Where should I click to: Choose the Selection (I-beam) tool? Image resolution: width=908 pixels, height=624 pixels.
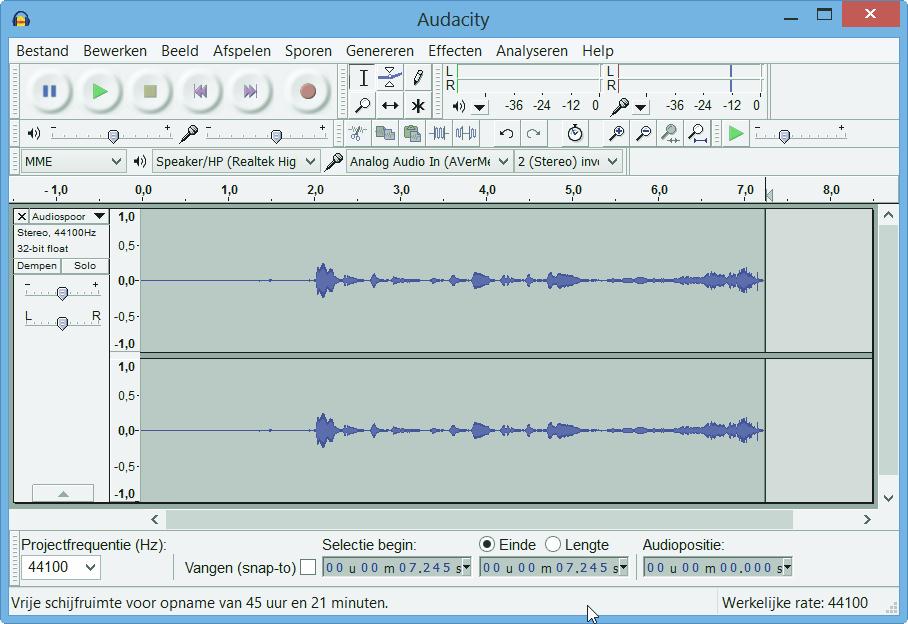point(363,78)
